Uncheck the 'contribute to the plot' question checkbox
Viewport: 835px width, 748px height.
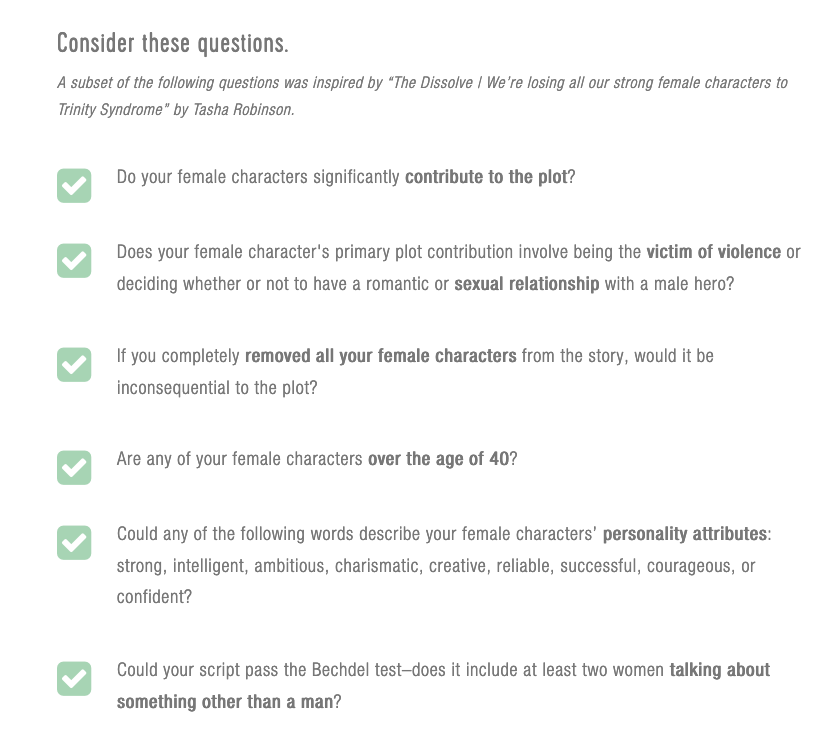coord(74,185)
